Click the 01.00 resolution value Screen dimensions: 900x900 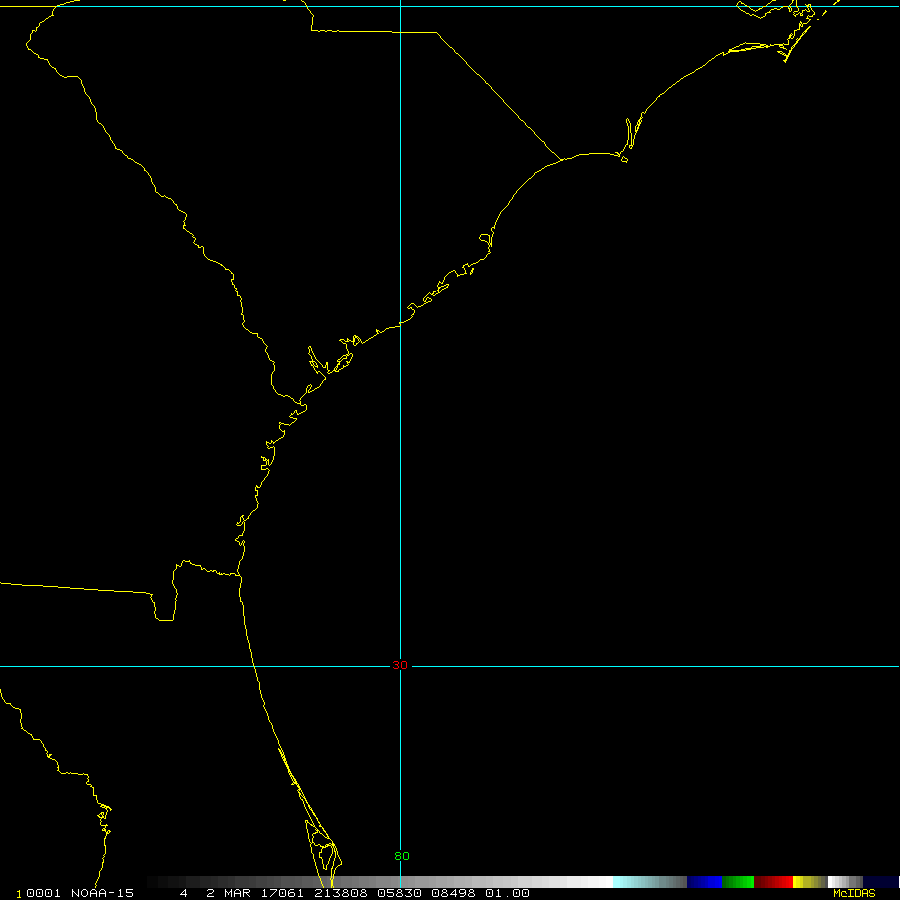point(507,893)
